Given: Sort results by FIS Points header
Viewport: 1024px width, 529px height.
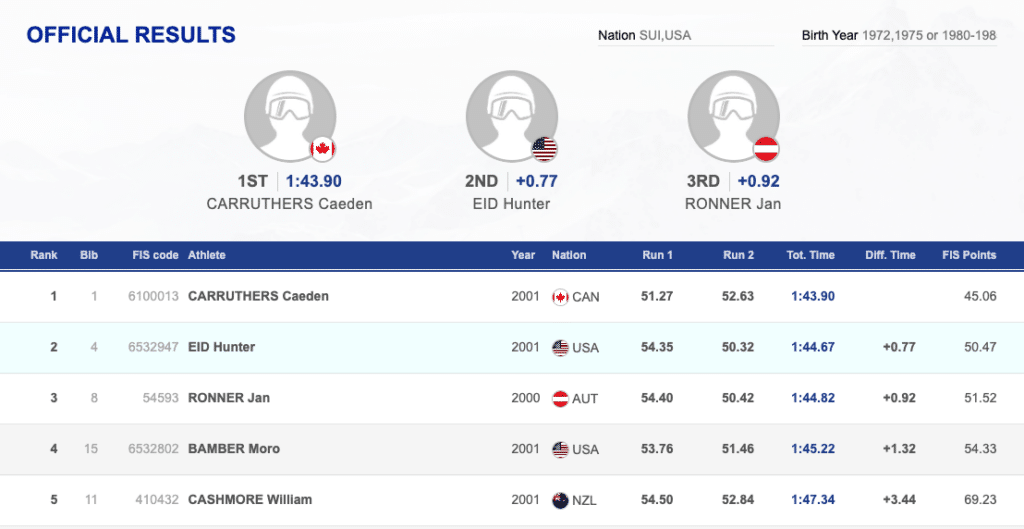Looking at the screenshot, I should (969, 255).
